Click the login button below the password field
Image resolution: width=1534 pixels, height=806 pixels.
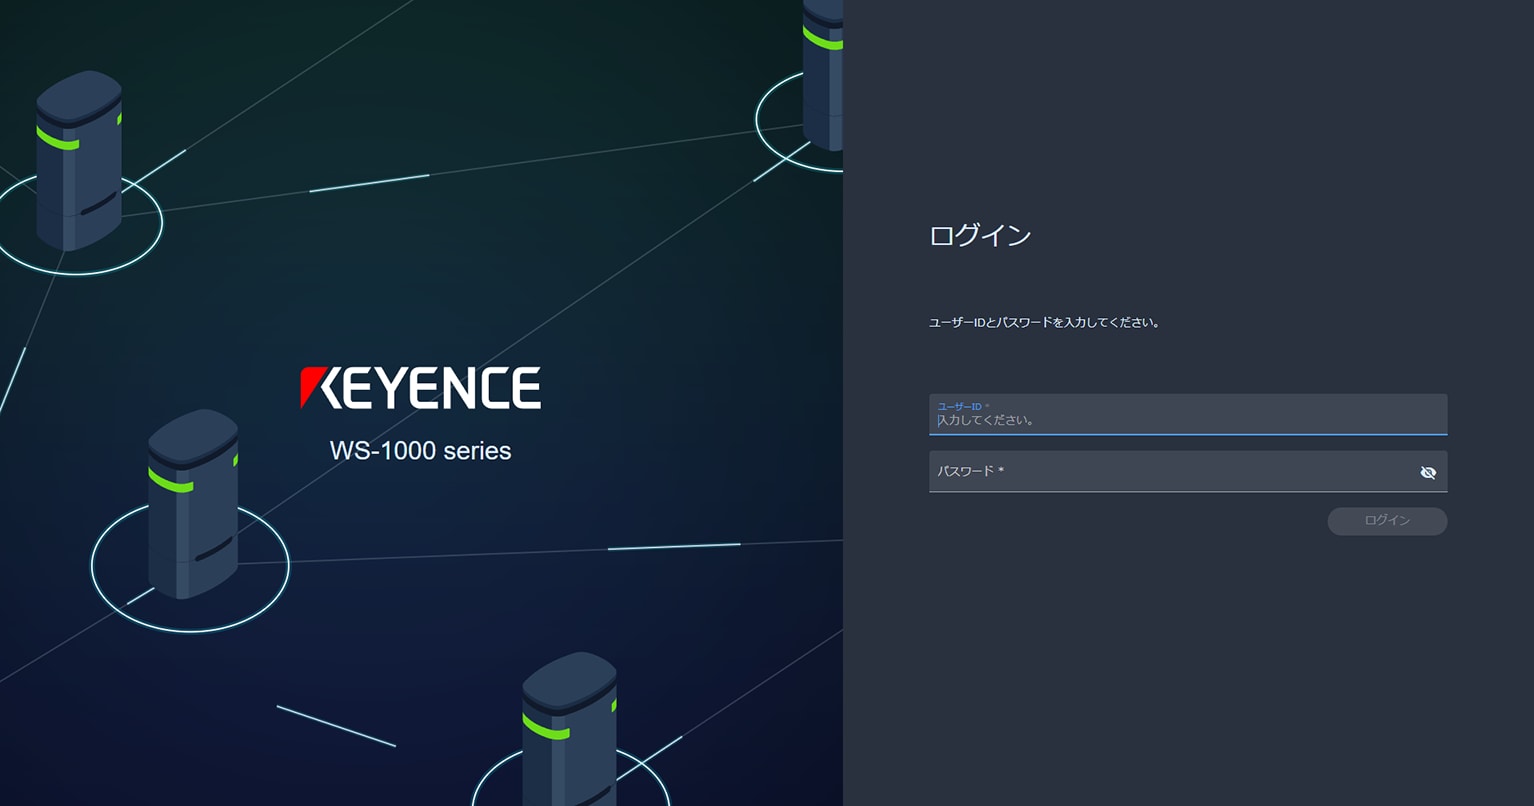pyautogui.click(x=1387, y=521)
